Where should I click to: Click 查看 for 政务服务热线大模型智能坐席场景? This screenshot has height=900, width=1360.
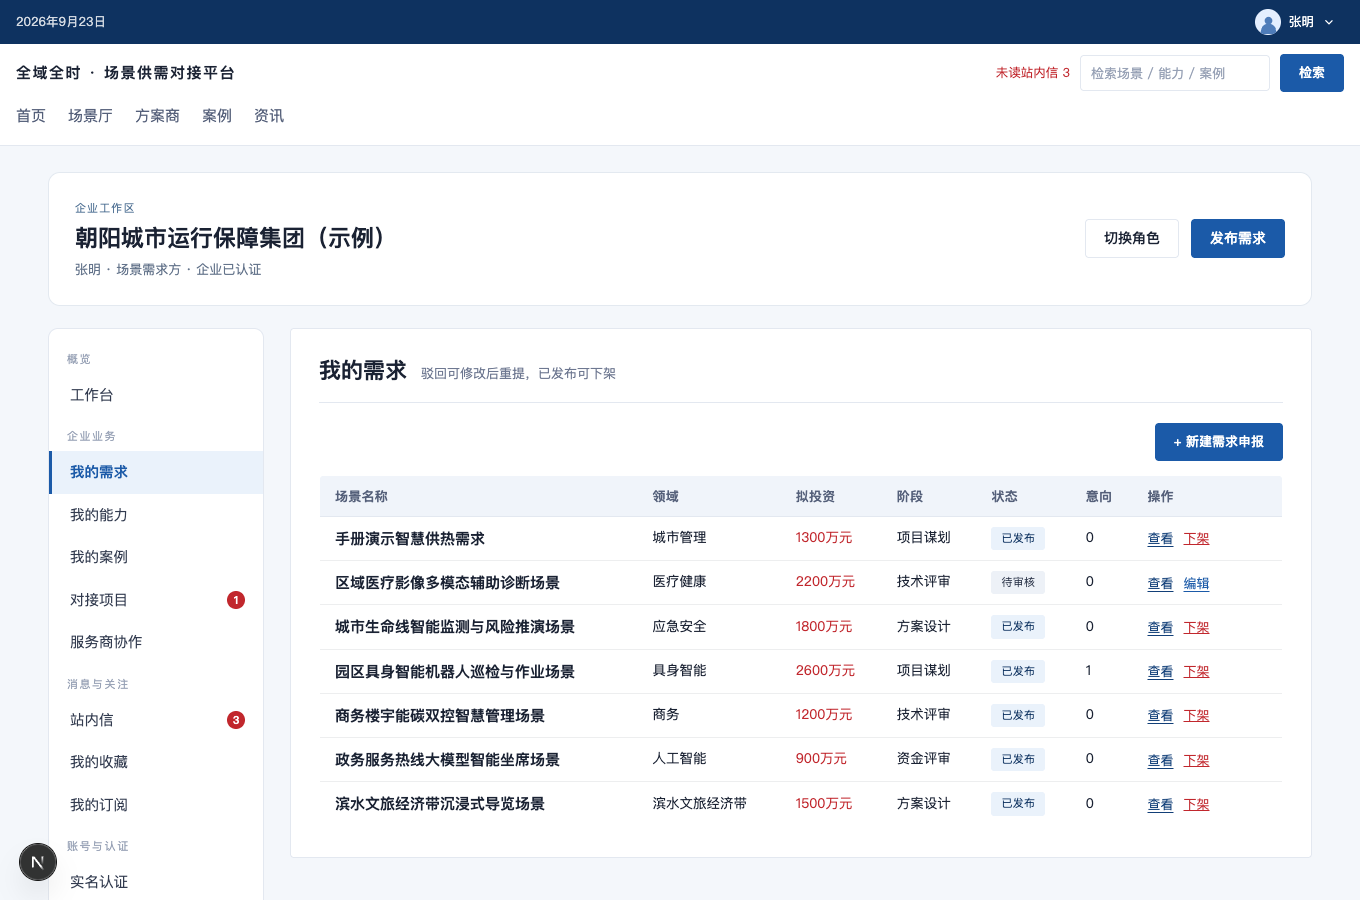[x=1160, y=760]
